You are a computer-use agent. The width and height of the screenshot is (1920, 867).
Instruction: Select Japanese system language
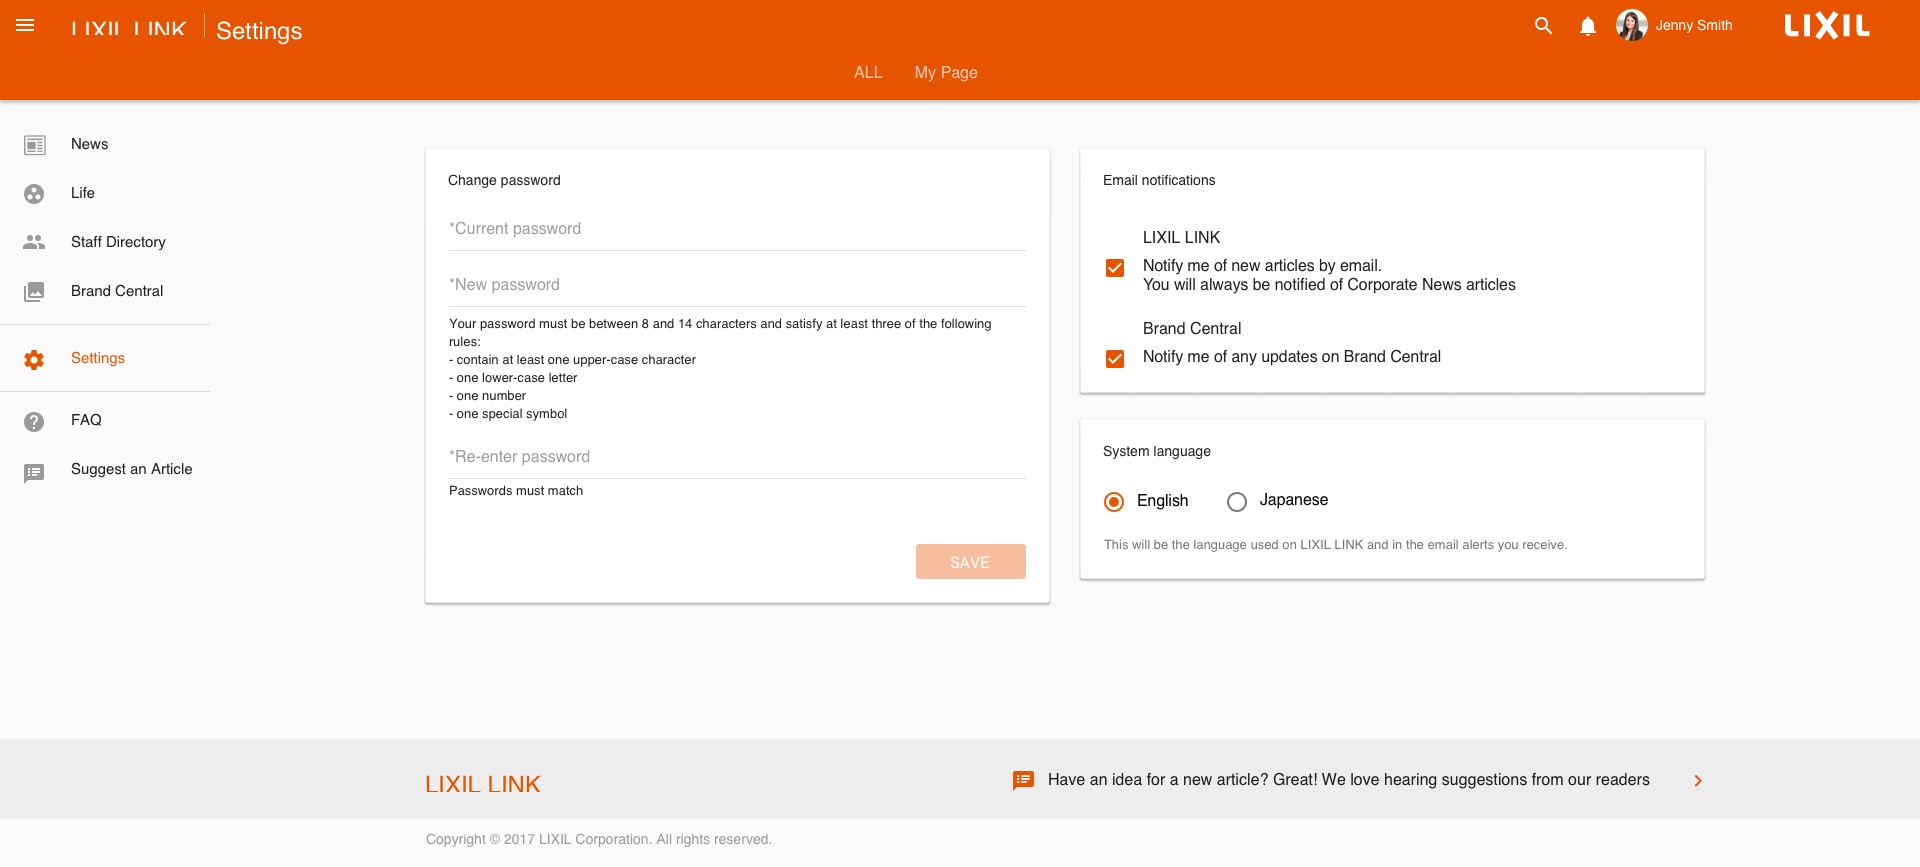click(x=1237, y=502)
